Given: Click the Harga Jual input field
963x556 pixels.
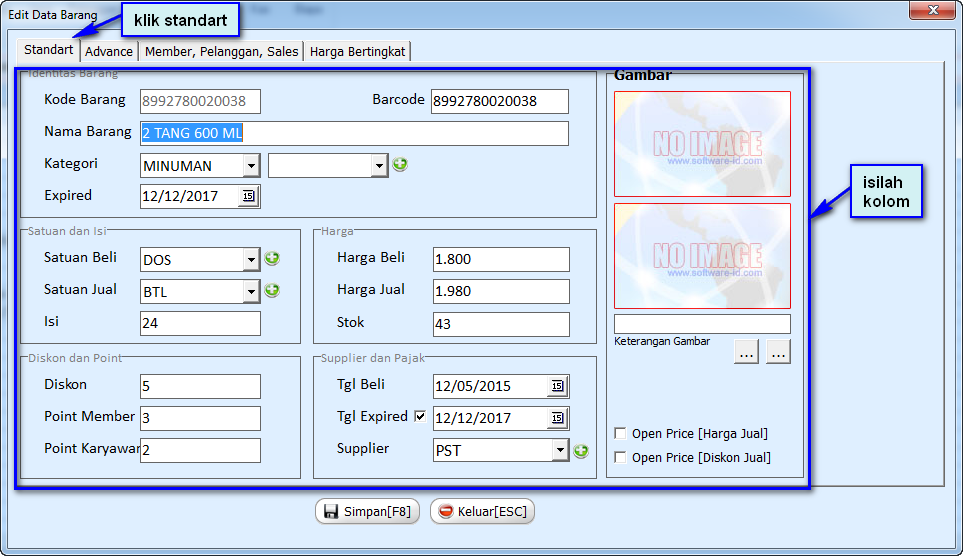Looking at the screenshot, I should 501,292.
